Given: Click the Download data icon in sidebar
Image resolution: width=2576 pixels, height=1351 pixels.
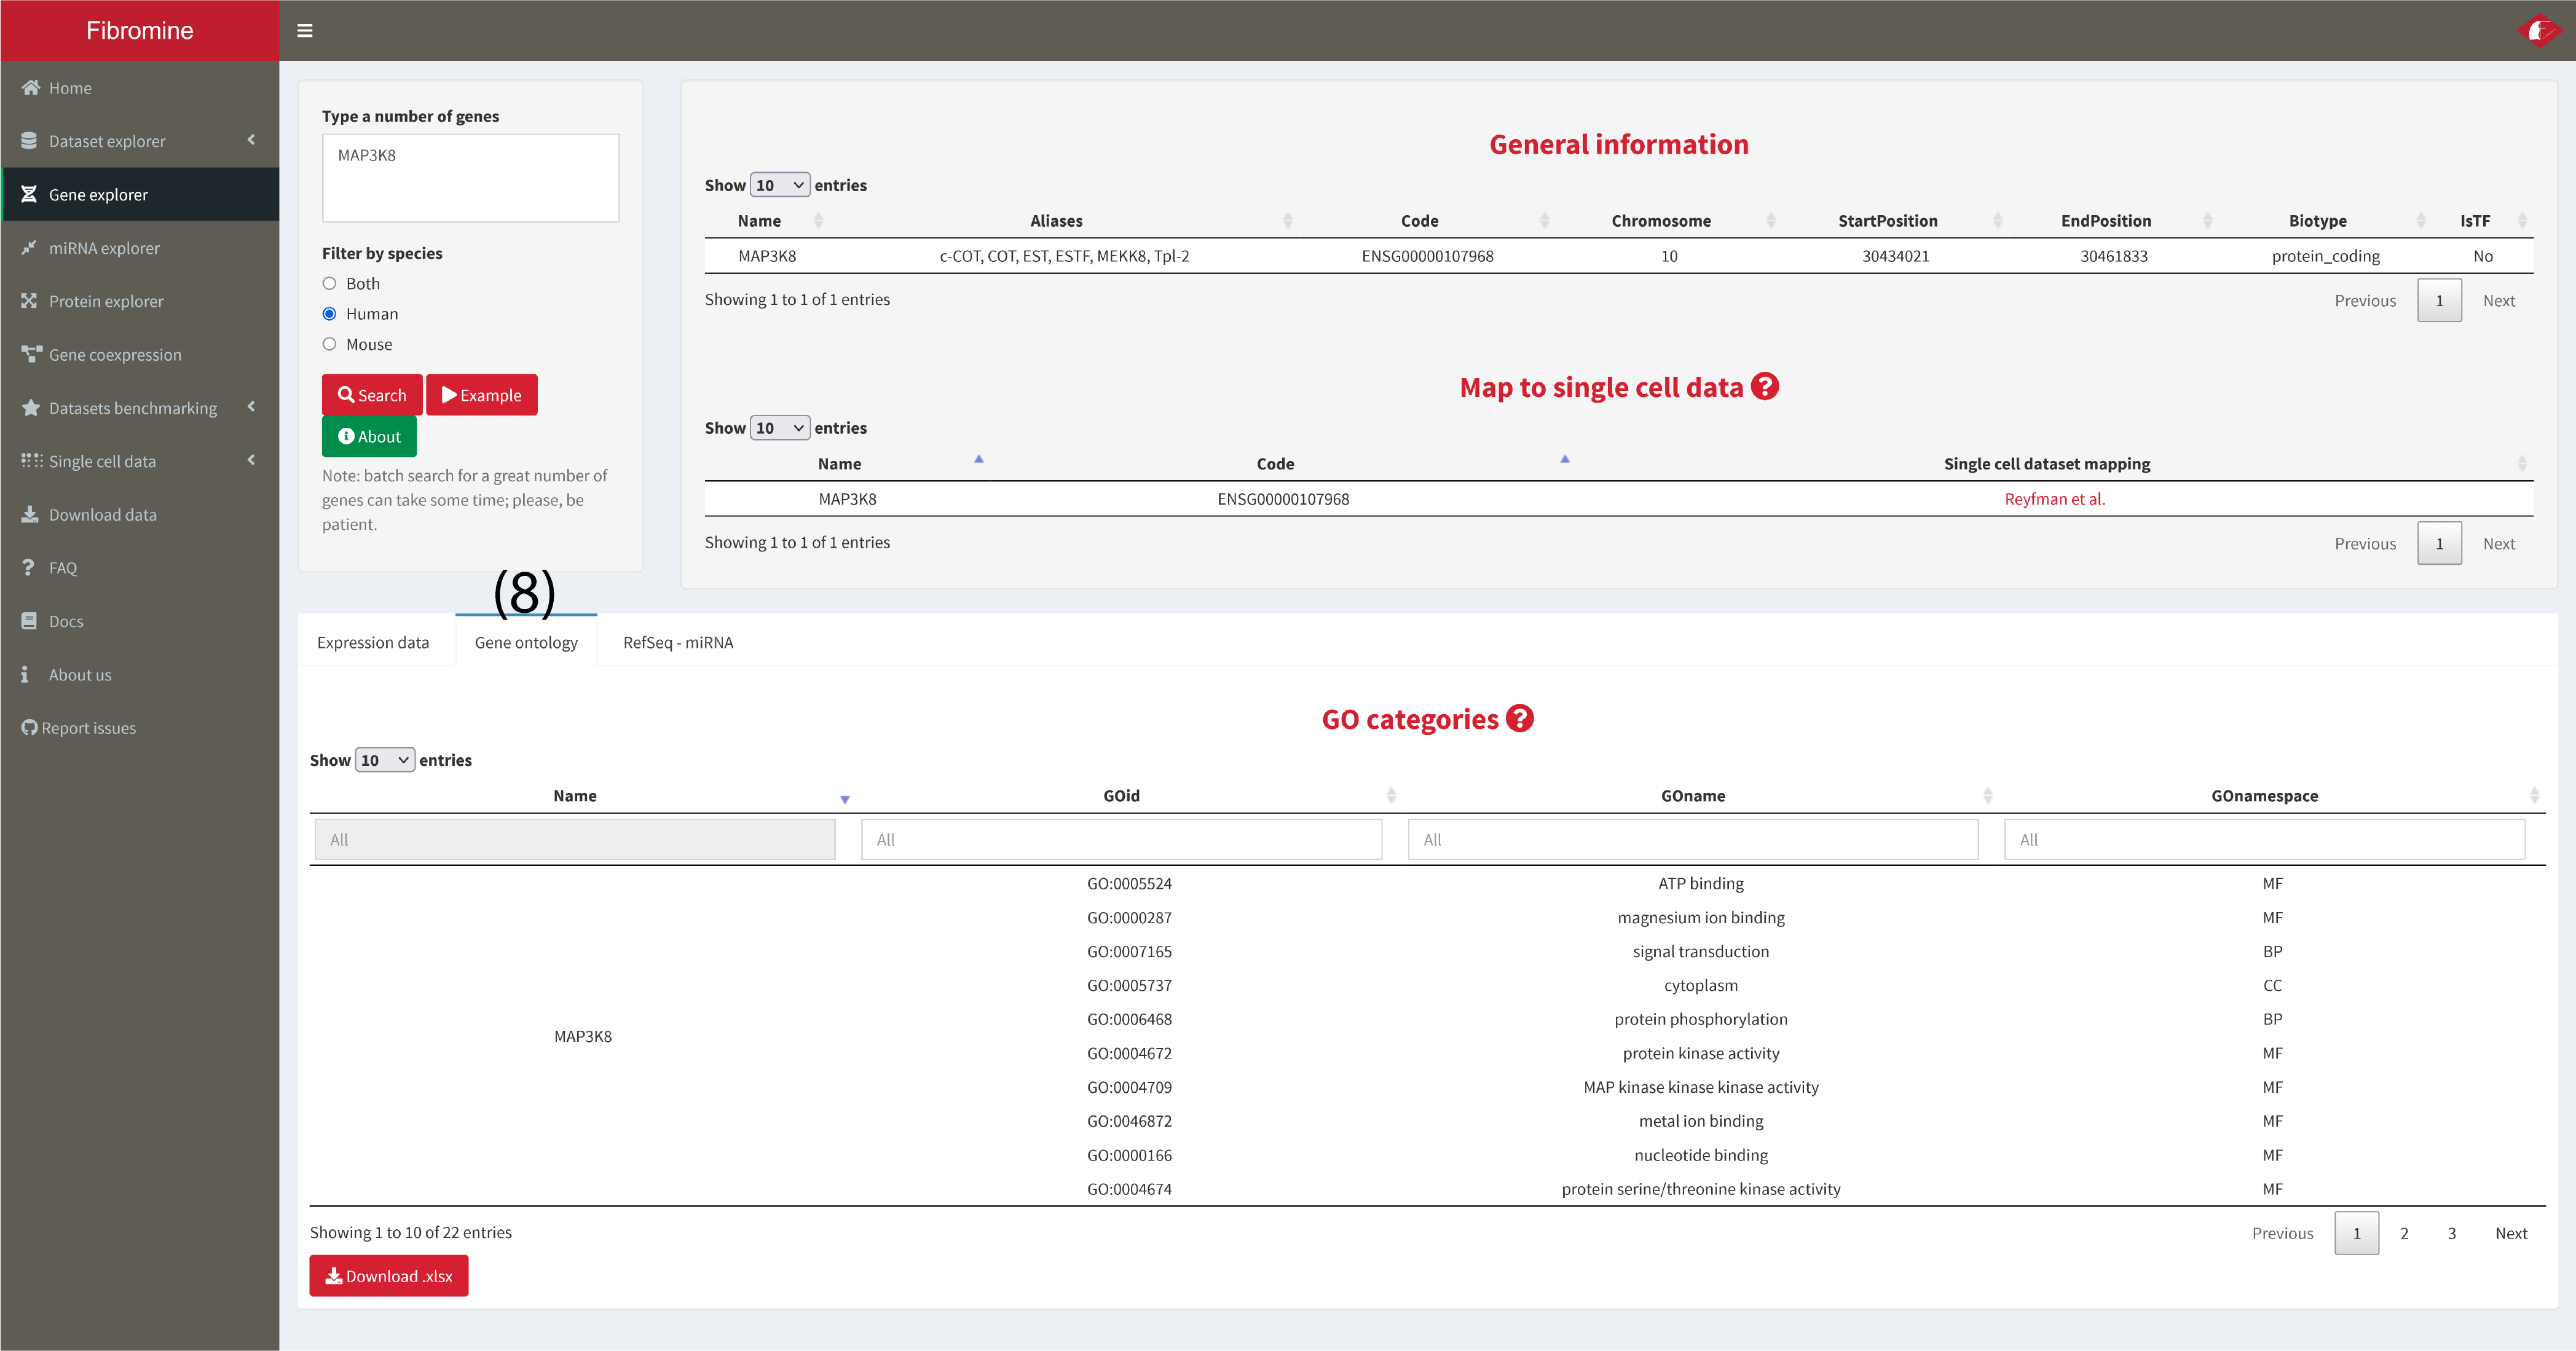Looking at the screenshot, I should (x=30, y=514).
